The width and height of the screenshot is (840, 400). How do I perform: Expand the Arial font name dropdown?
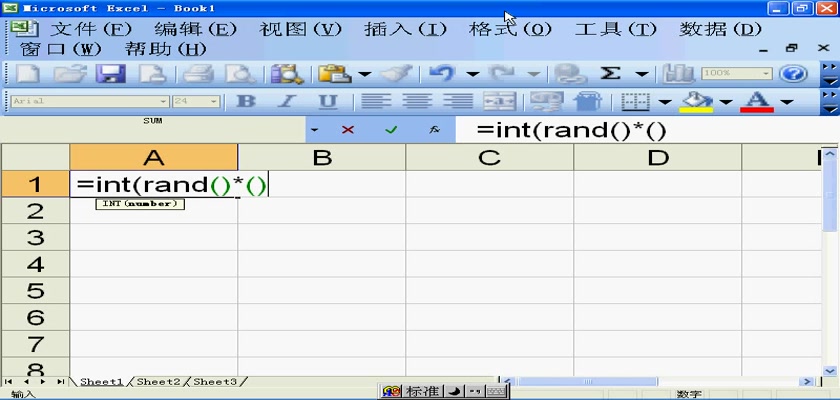pyautogui.click(x=164, y=101)
